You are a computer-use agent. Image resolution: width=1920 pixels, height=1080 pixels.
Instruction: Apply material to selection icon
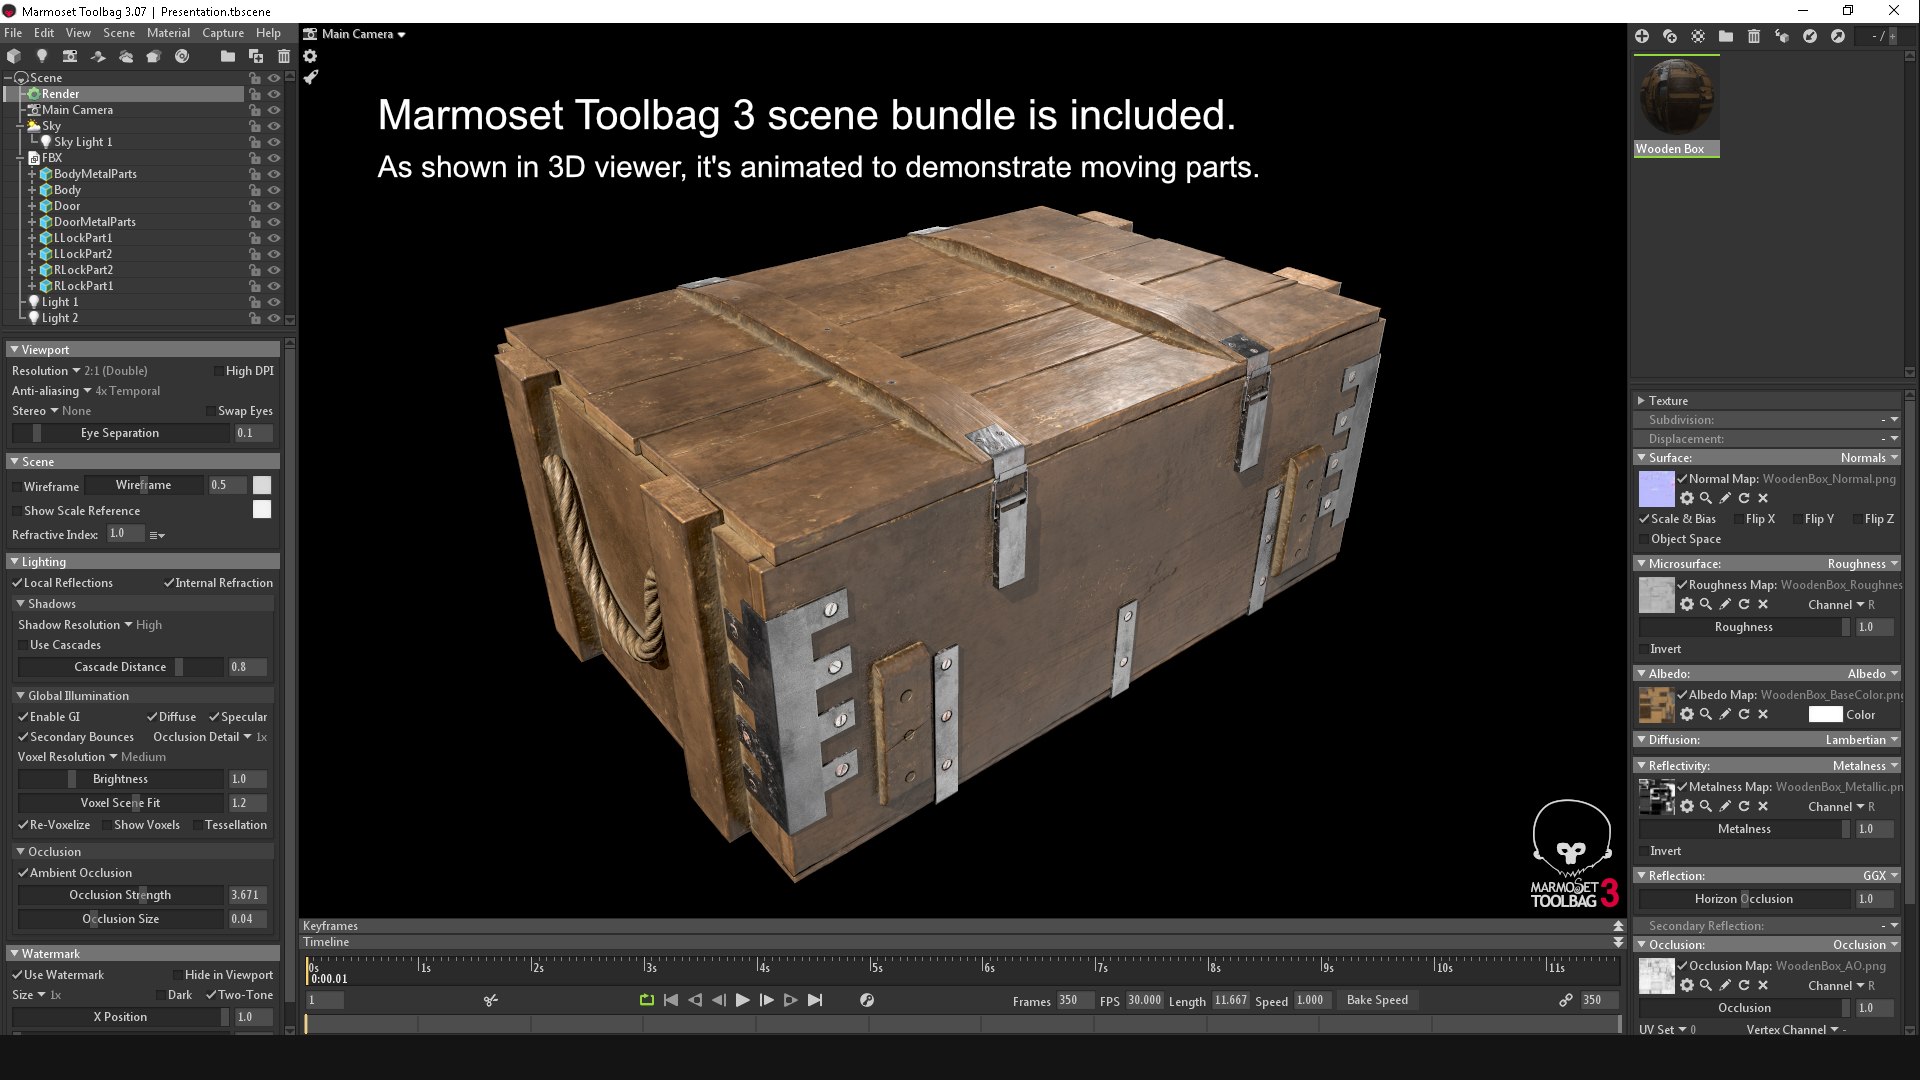[x=1782, y=36]
